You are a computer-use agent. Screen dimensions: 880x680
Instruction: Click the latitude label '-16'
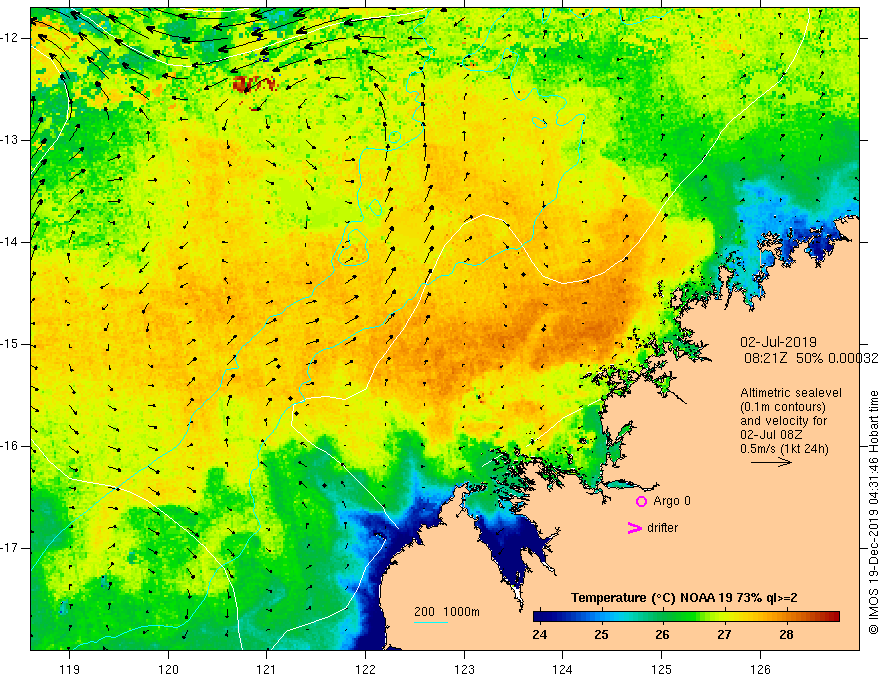pyautogui.click(x=10, y=446)
